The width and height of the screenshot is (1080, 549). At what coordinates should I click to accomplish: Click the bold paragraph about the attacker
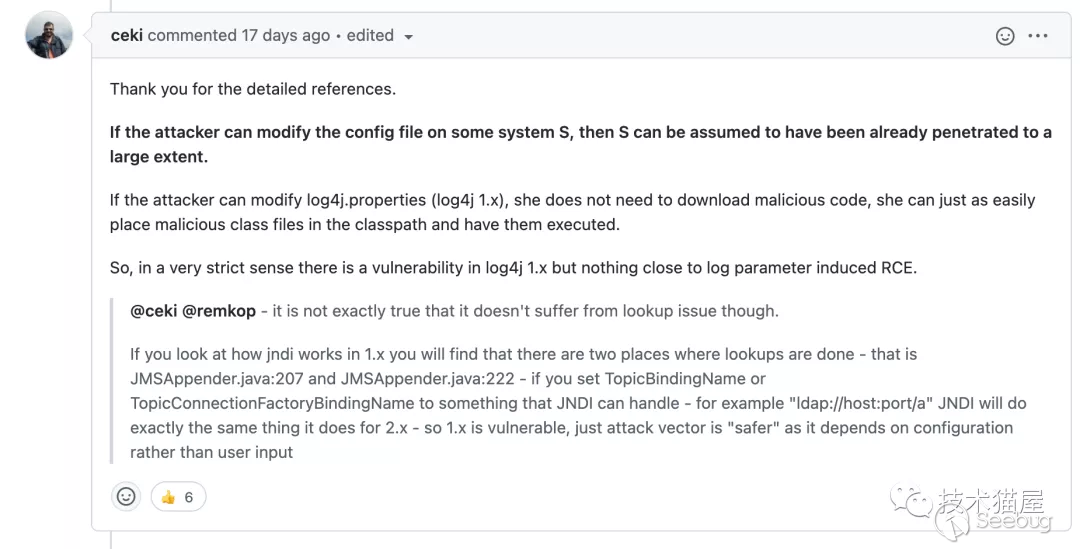(x=580, y=145)
